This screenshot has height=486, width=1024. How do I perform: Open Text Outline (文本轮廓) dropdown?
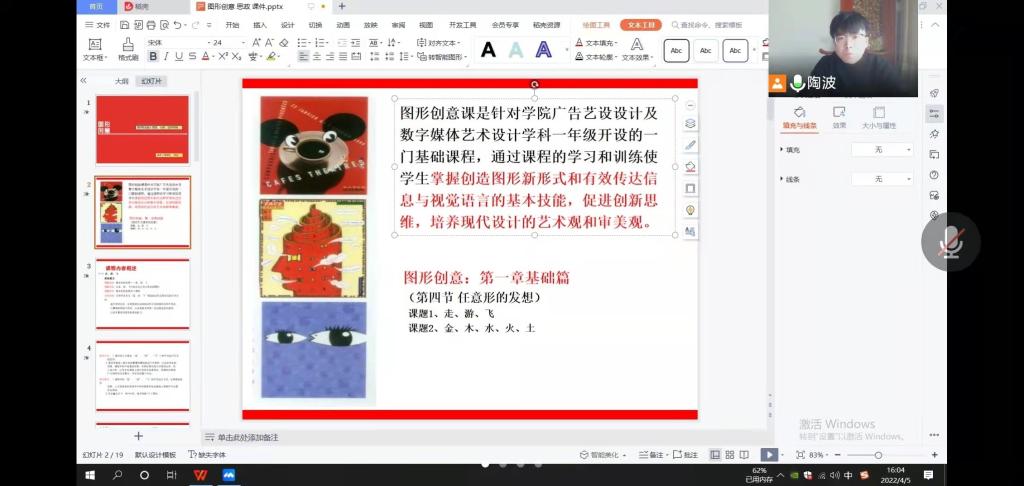[x=597, y=57]
